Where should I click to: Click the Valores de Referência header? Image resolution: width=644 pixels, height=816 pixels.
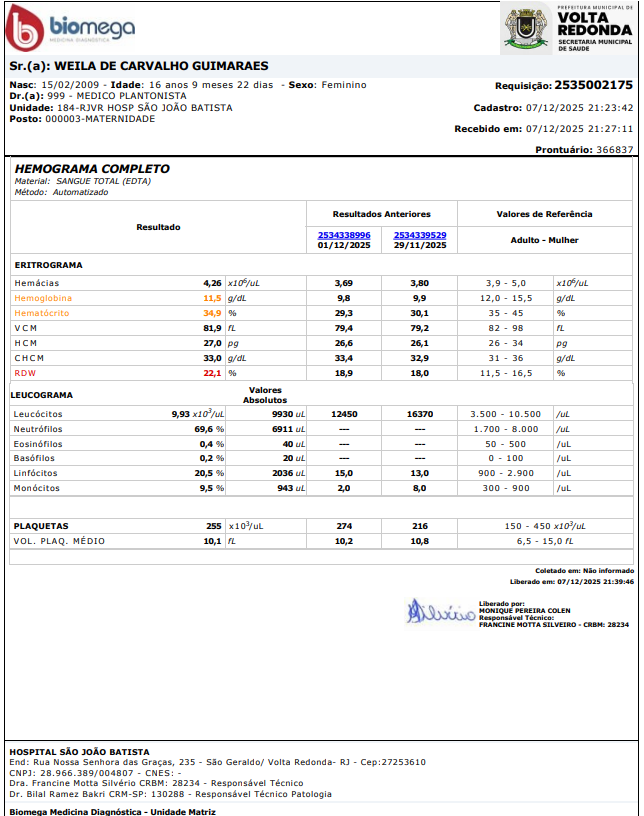click(x=544, y=214)
